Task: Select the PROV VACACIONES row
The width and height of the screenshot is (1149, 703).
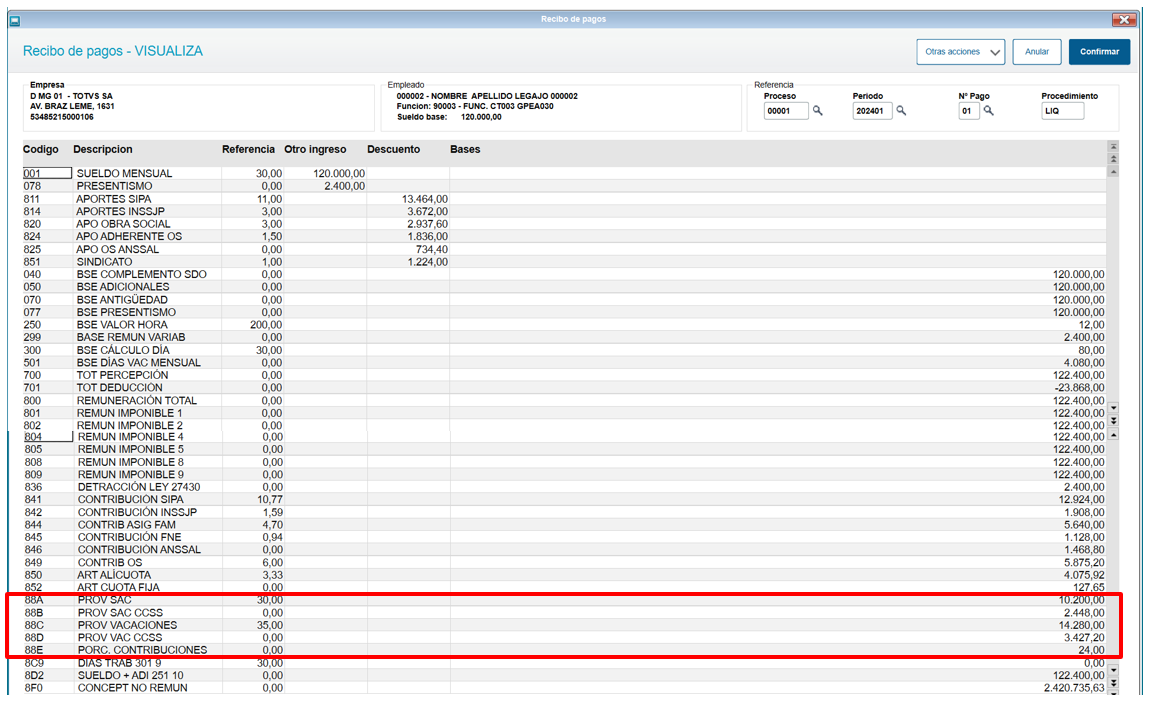Action: click(x=564, y=625)
